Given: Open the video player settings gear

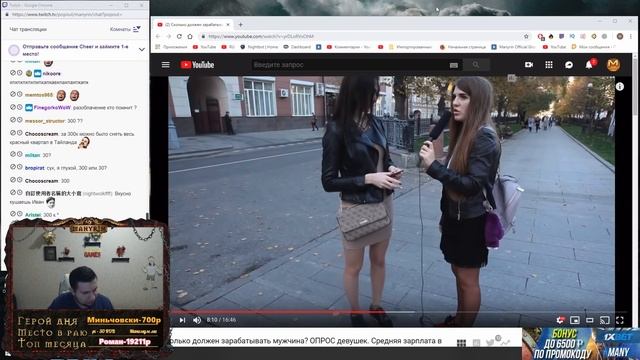Looking at the screenshot, I should [560, 320].
